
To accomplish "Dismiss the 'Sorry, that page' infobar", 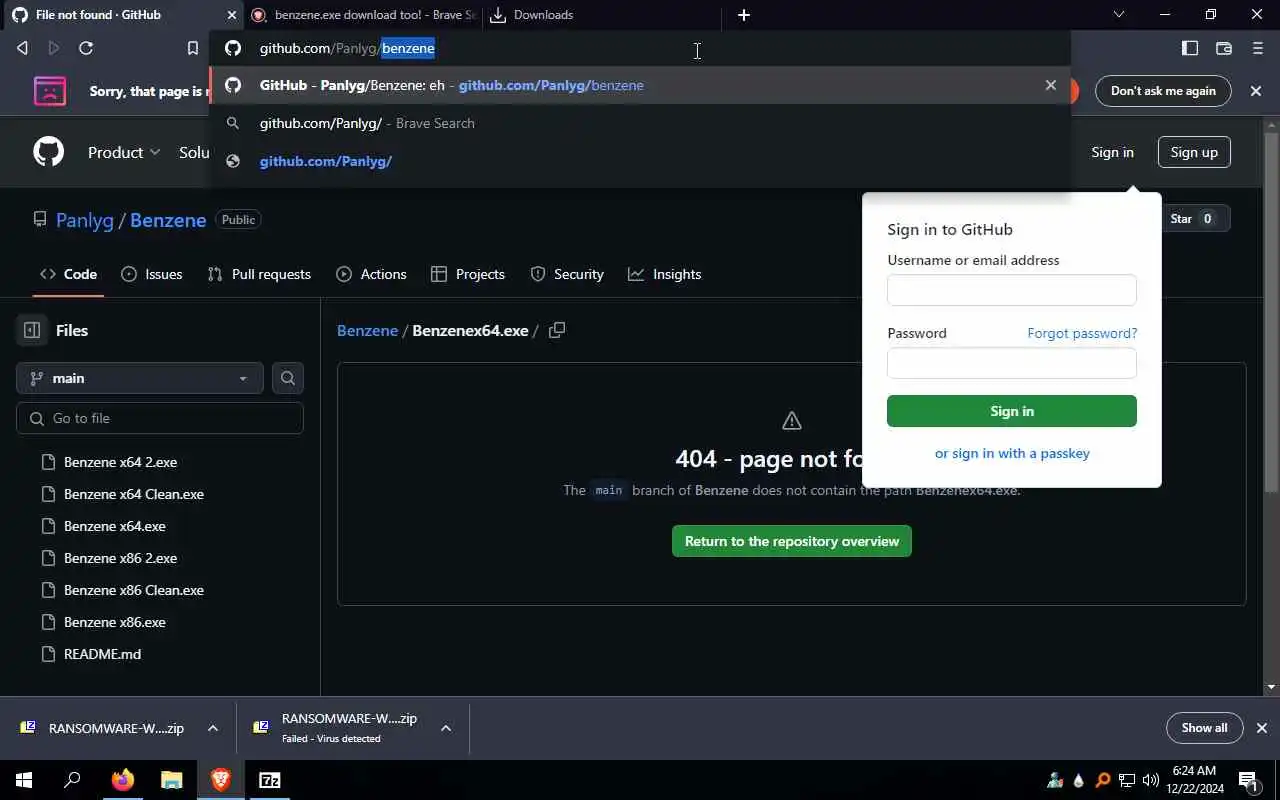I will [1256, 91].
